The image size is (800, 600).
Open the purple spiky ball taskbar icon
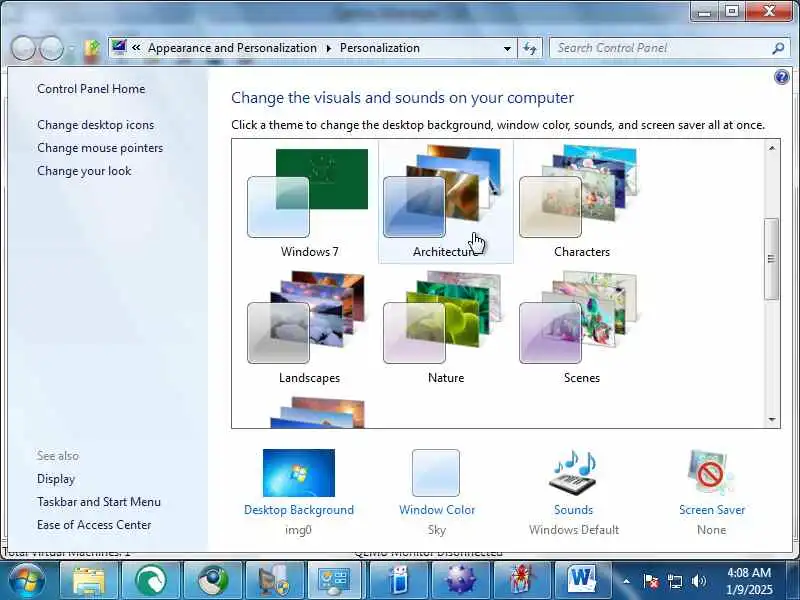(460, 581)
